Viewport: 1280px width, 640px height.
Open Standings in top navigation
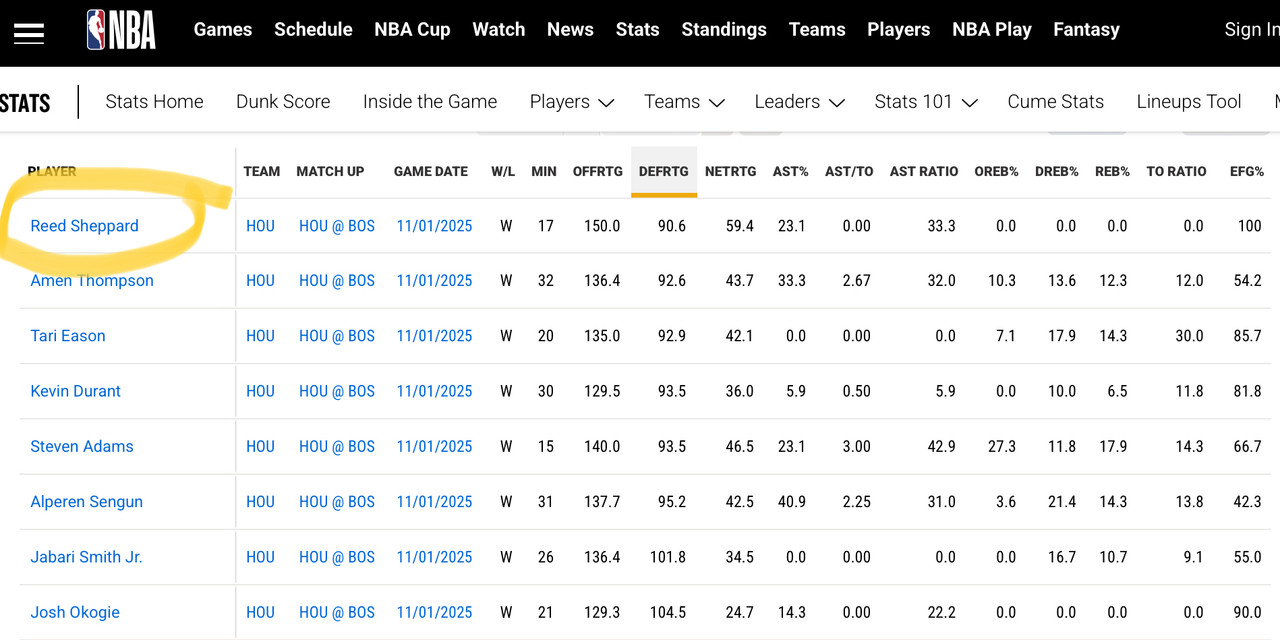(x=724, y=30)
